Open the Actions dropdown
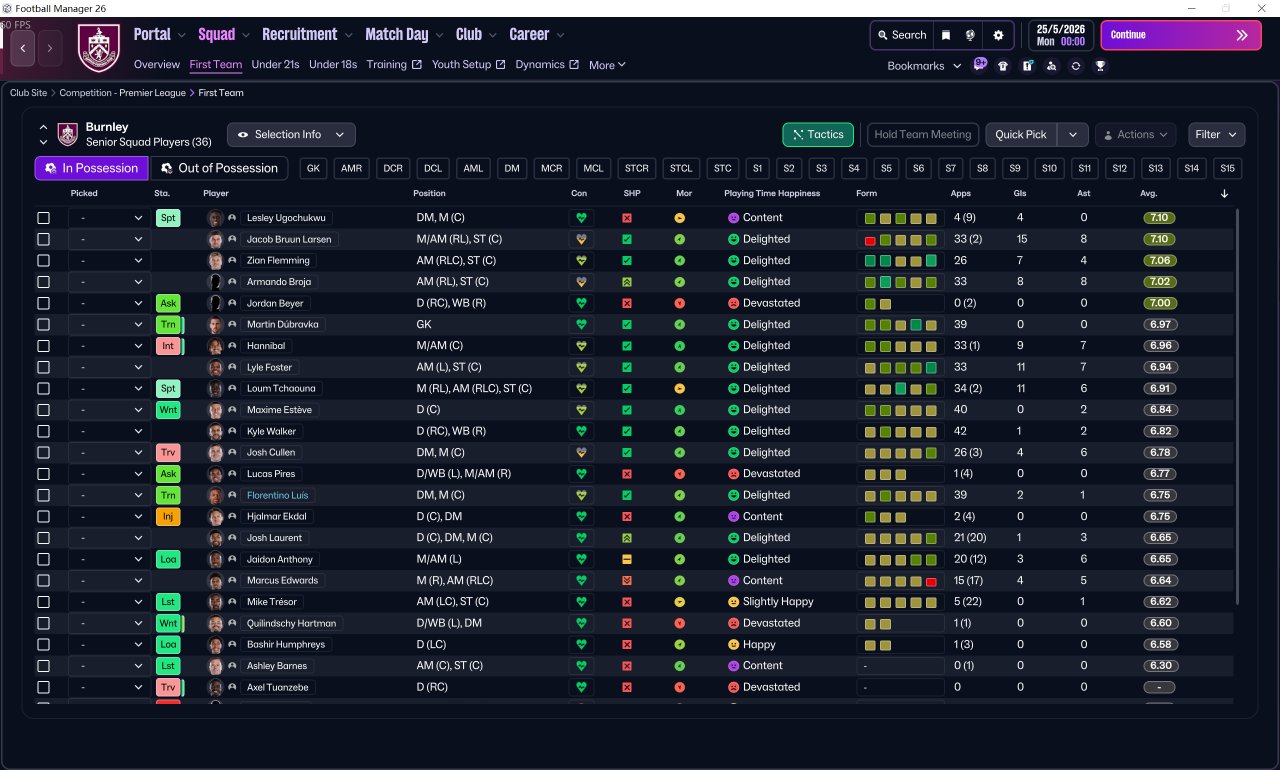This screenshot has height=770, width=1280. click(1135, 135)
